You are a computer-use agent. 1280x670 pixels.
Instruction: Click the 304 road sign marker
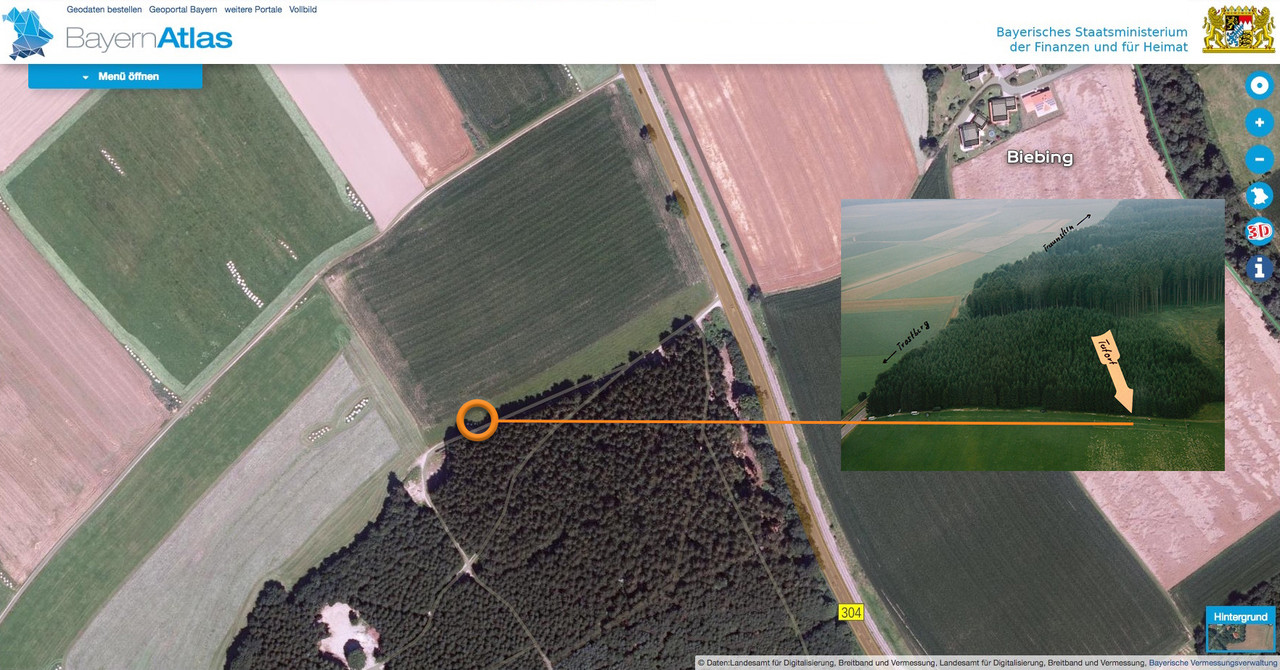850,612
